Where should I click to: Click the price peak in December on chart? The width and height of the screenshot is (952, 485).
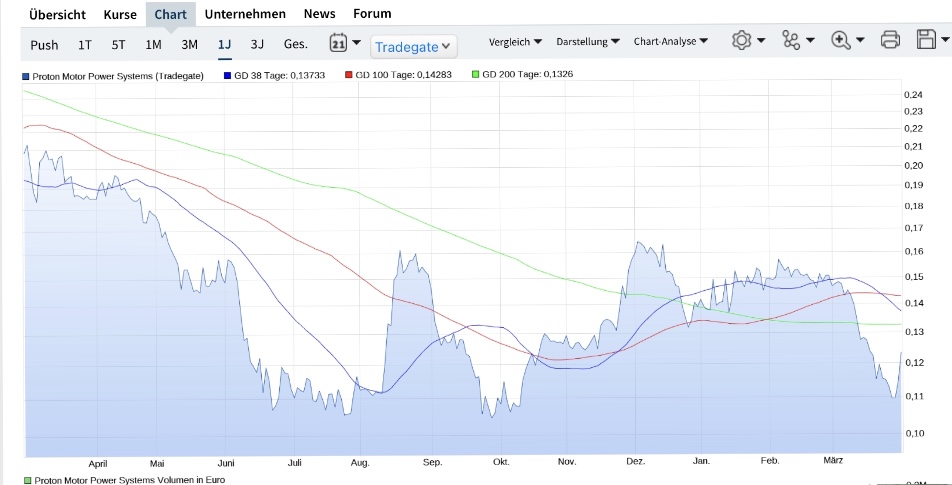click(639, 243)
